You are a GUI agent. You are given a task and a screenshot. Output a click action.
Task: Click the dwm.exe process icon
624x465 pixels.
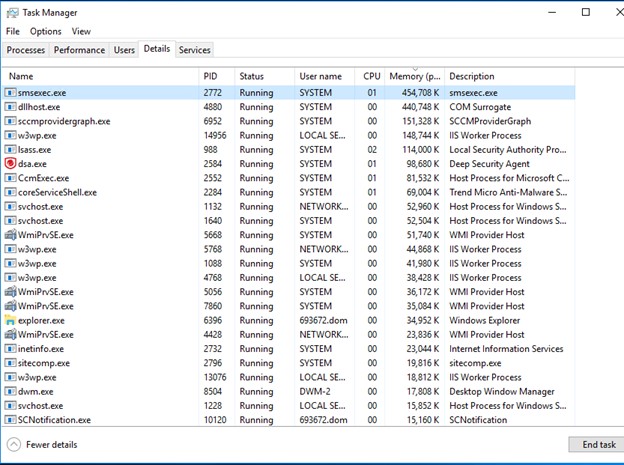10,391
